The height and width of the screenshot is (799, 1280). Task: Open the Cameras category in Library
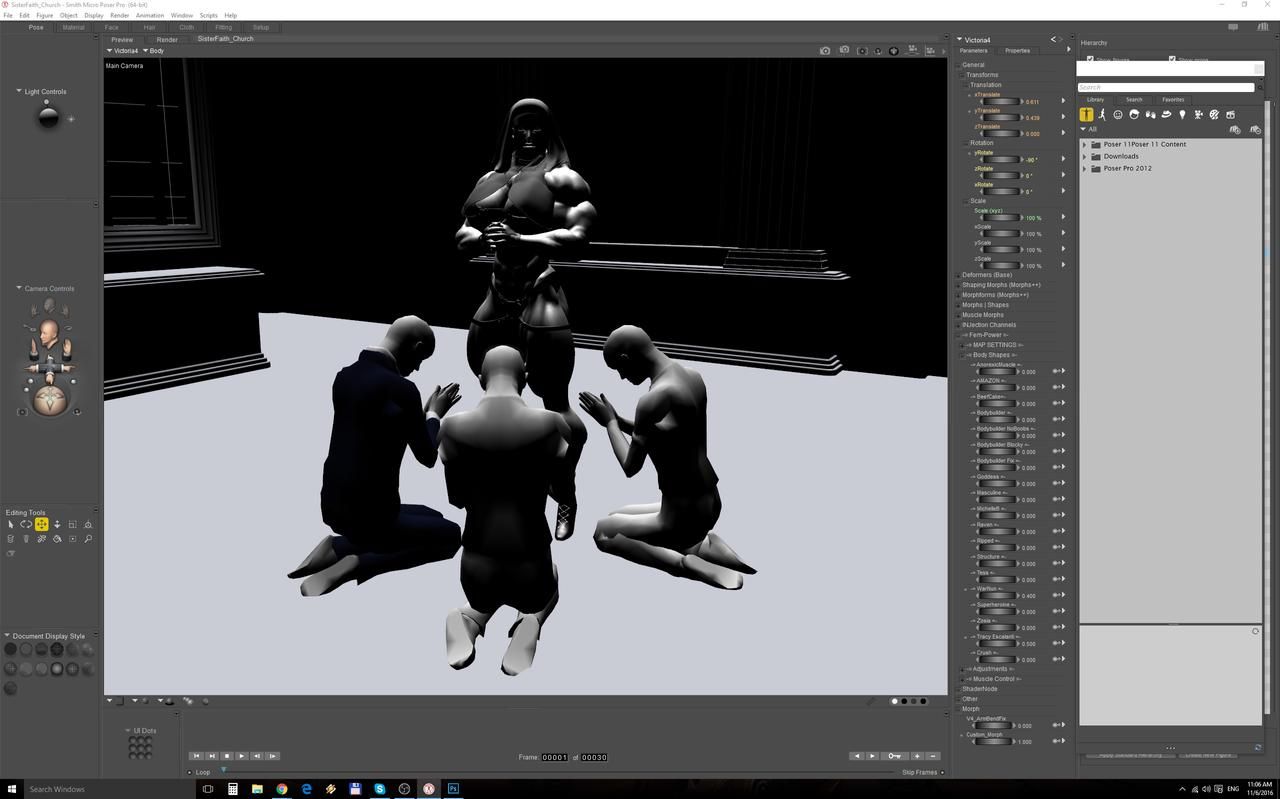pos(1198,115)
